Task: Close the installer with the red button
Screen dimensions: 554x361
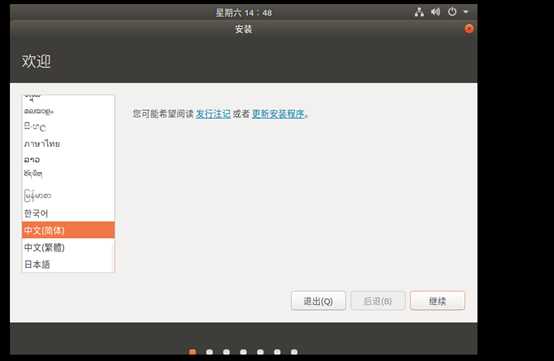Action: point(469,29)
